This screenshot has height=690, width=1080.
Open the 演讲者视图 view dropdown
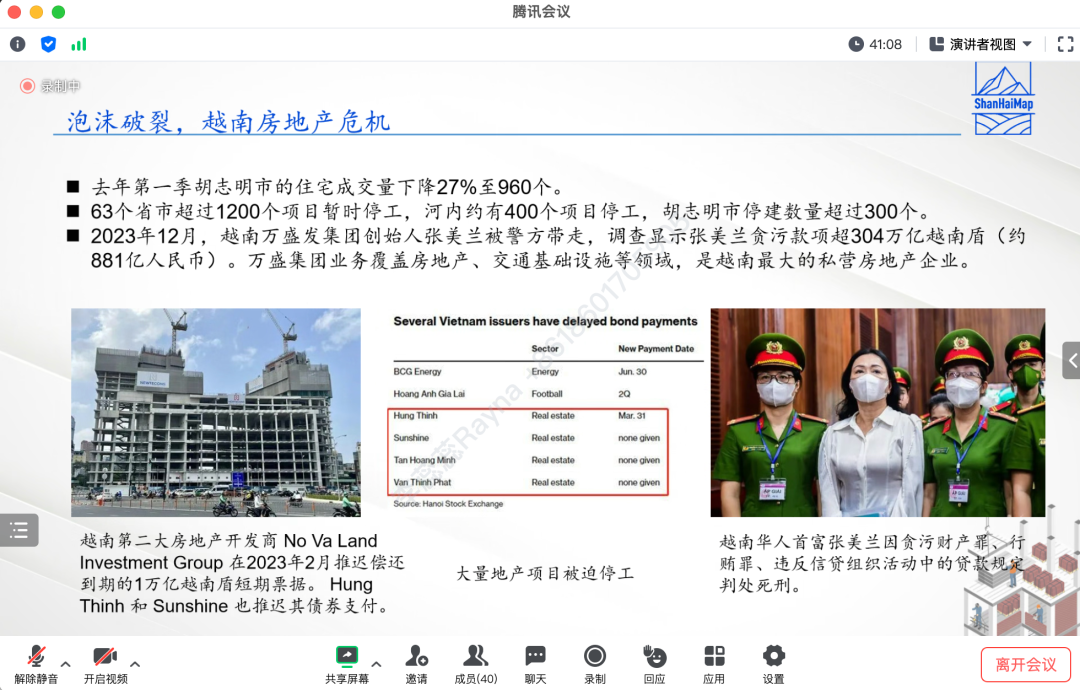(x=980, y=45)
